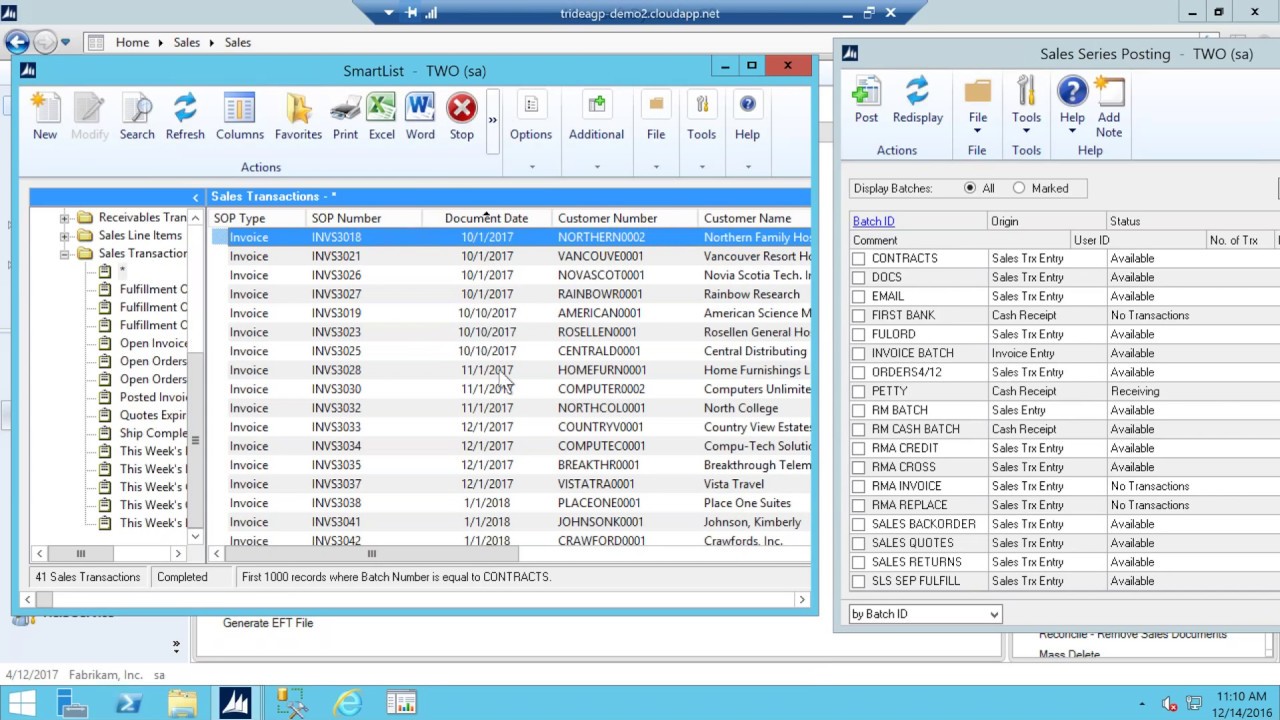
Task: Select the All display batches radio
Action: pos(970,188)
